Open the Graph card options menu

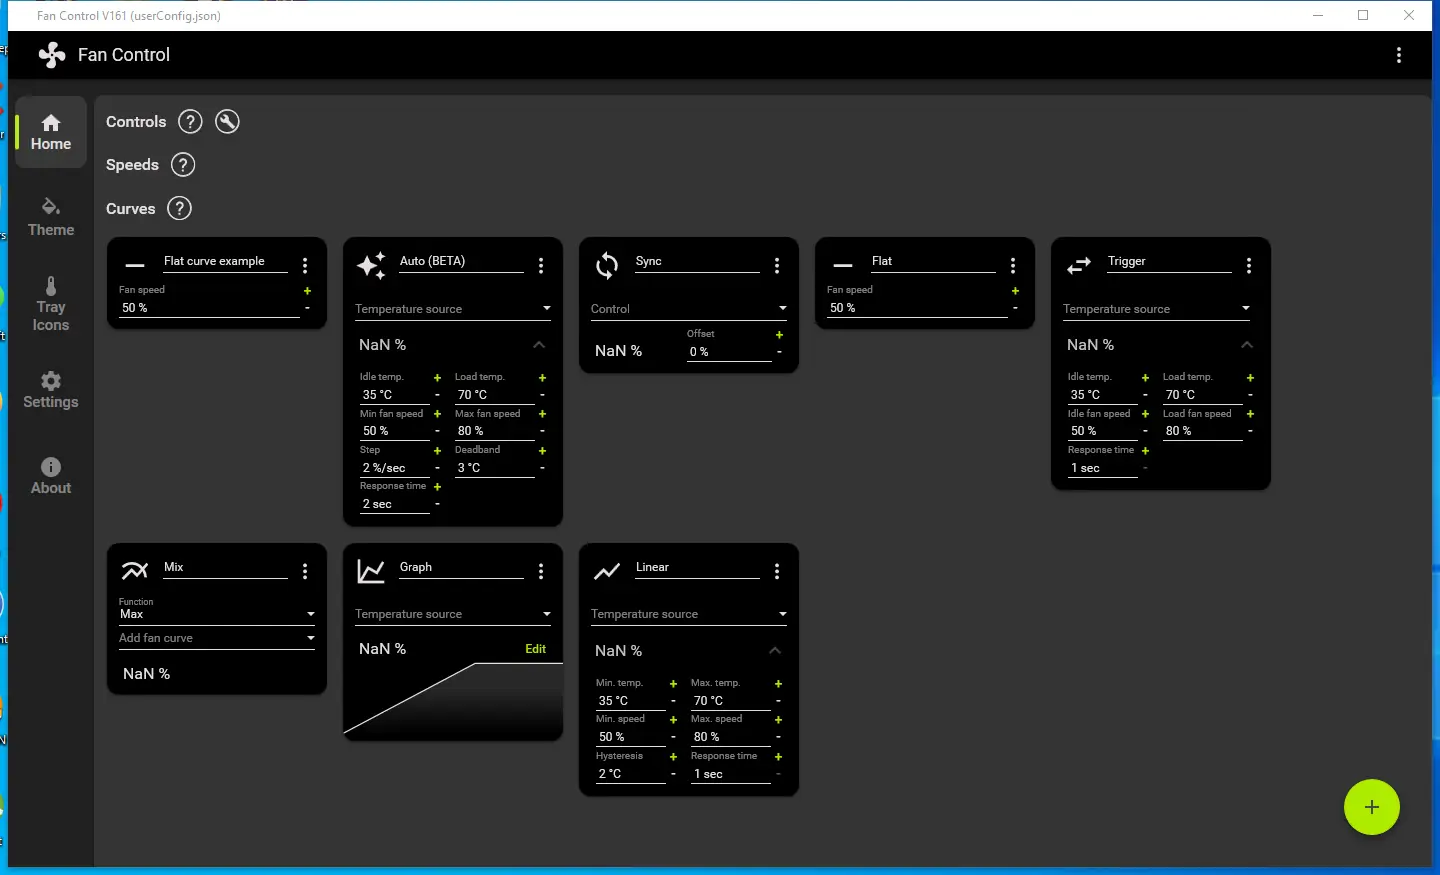tap(541, 571)
